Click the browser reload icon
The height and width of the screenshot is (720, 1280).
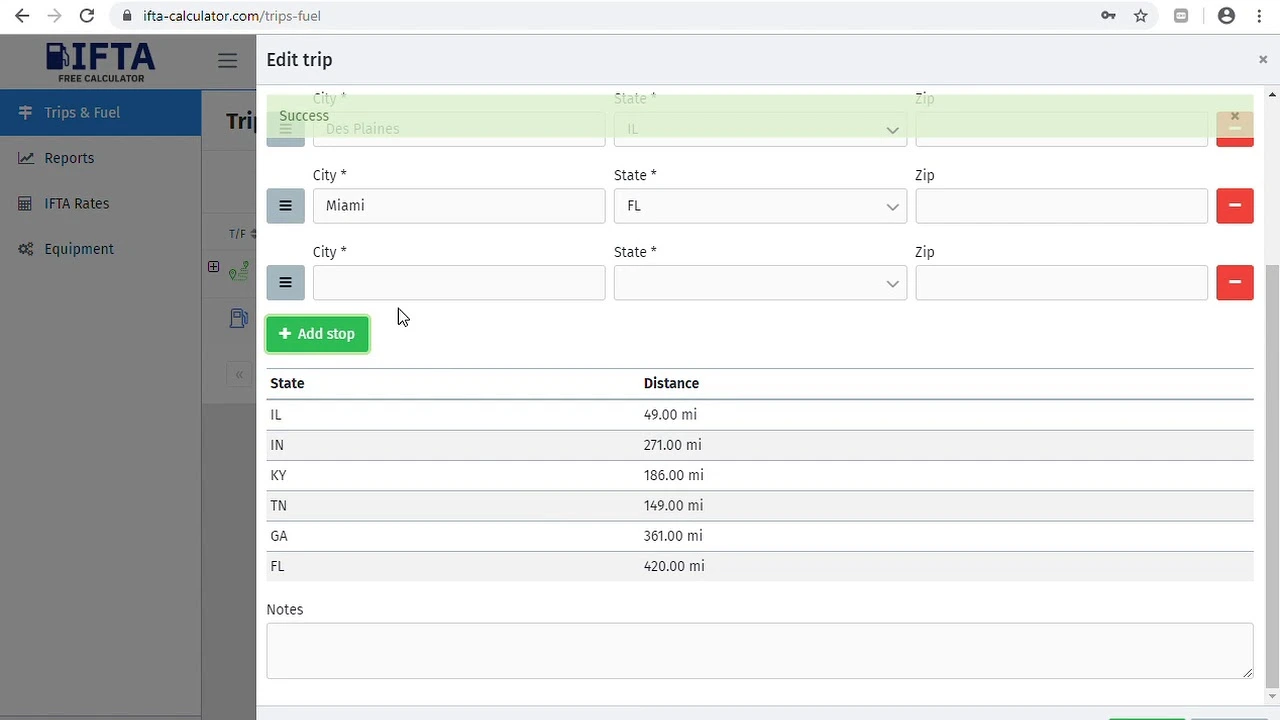87,16
